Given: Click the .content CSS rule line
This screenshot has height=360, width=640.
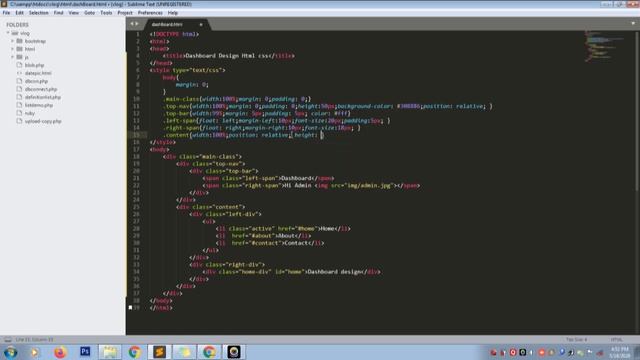Looking at the screenshot, I should pos(243,135).
